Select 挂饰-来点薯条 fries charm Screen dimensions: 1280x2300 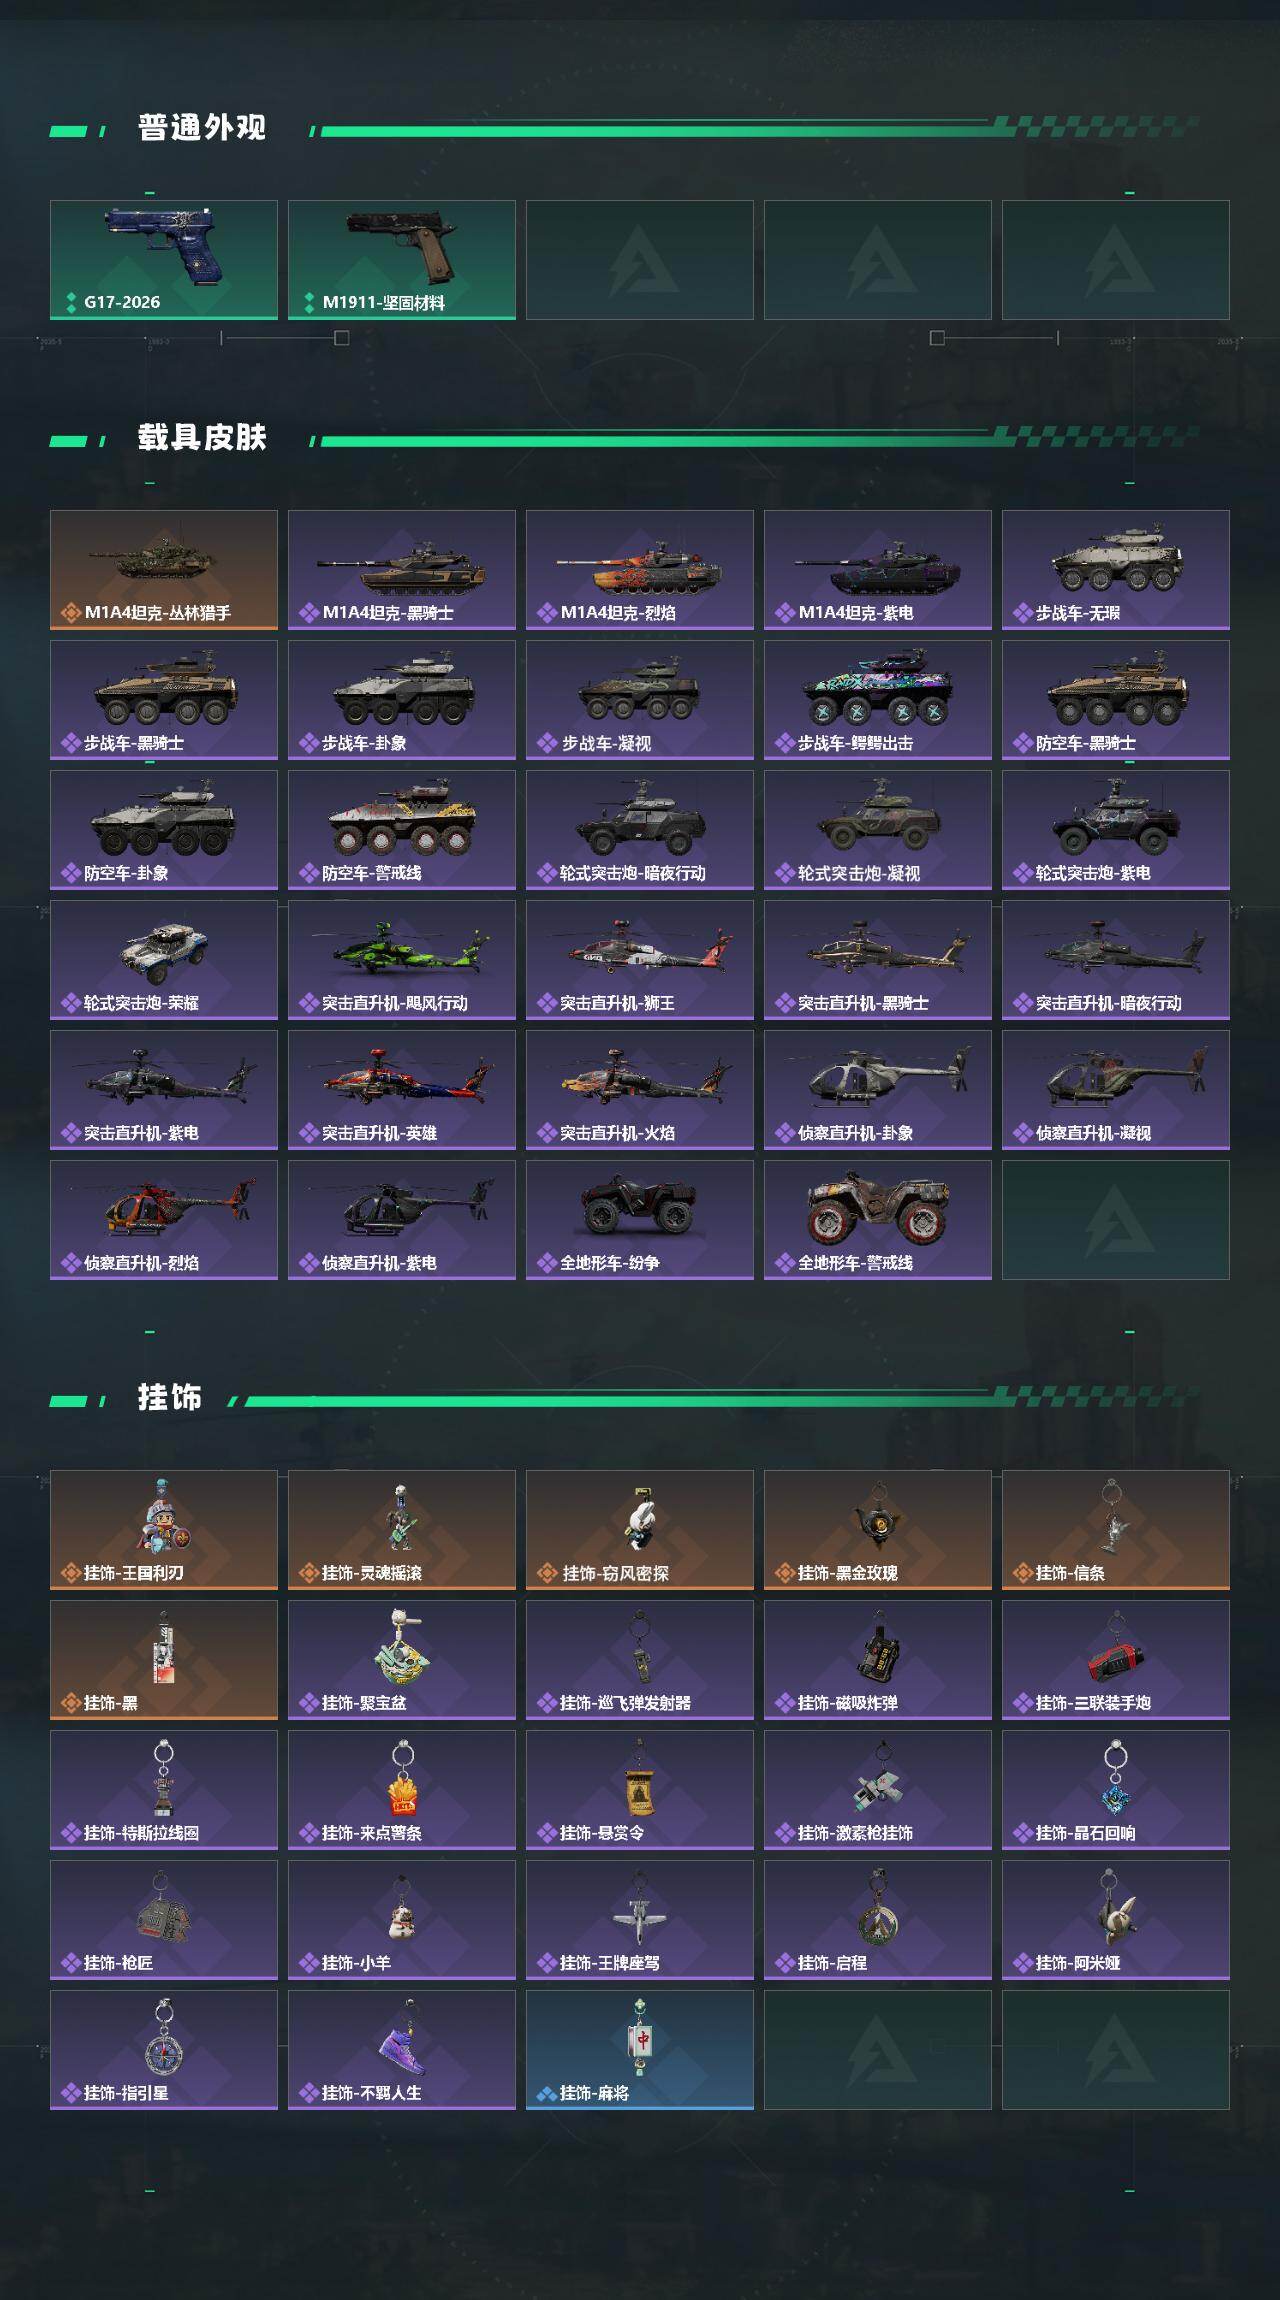click(402, 1790)
